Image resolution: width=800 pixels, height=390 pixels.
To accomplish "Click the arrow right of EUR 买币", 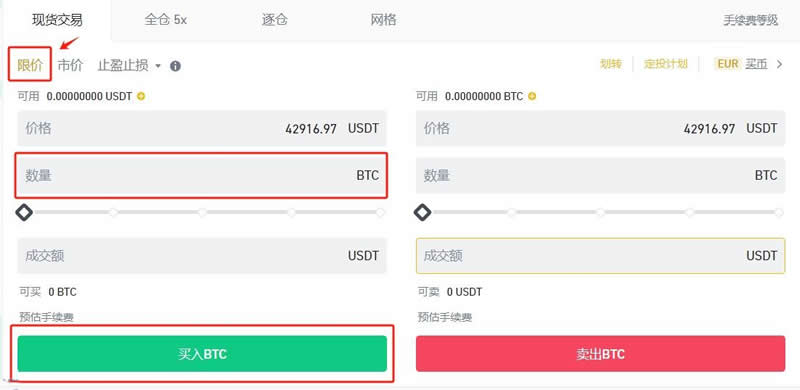I will tap(779, 64).
